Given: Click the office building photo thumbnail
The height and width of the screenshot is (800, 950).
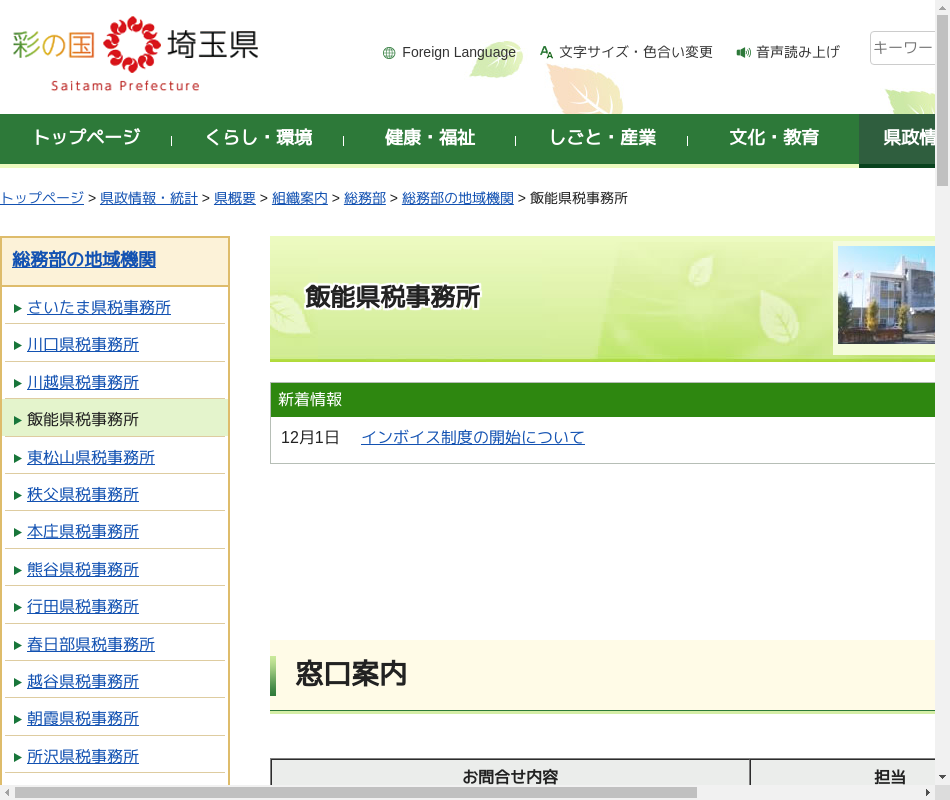Looking at the screenshot, I should click(x=886, y=295).
